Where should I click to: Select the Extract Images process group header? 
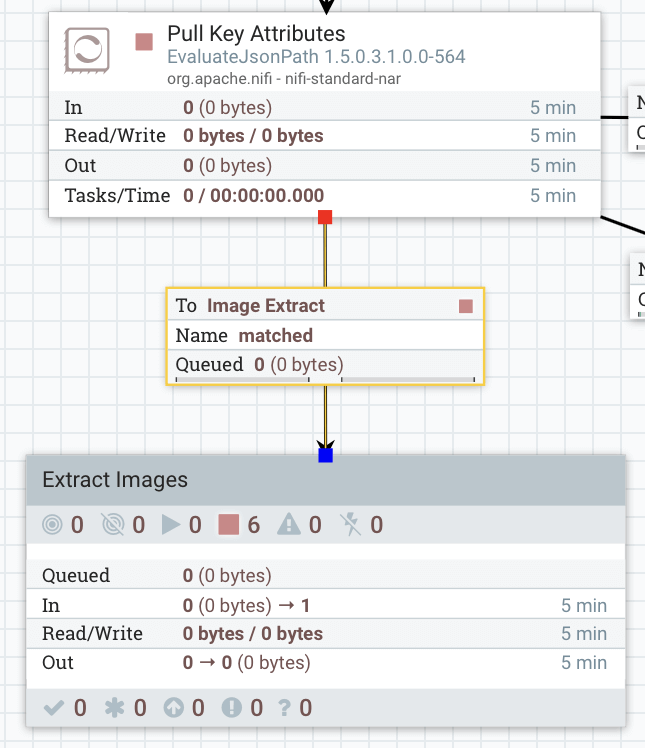(326, 480)
